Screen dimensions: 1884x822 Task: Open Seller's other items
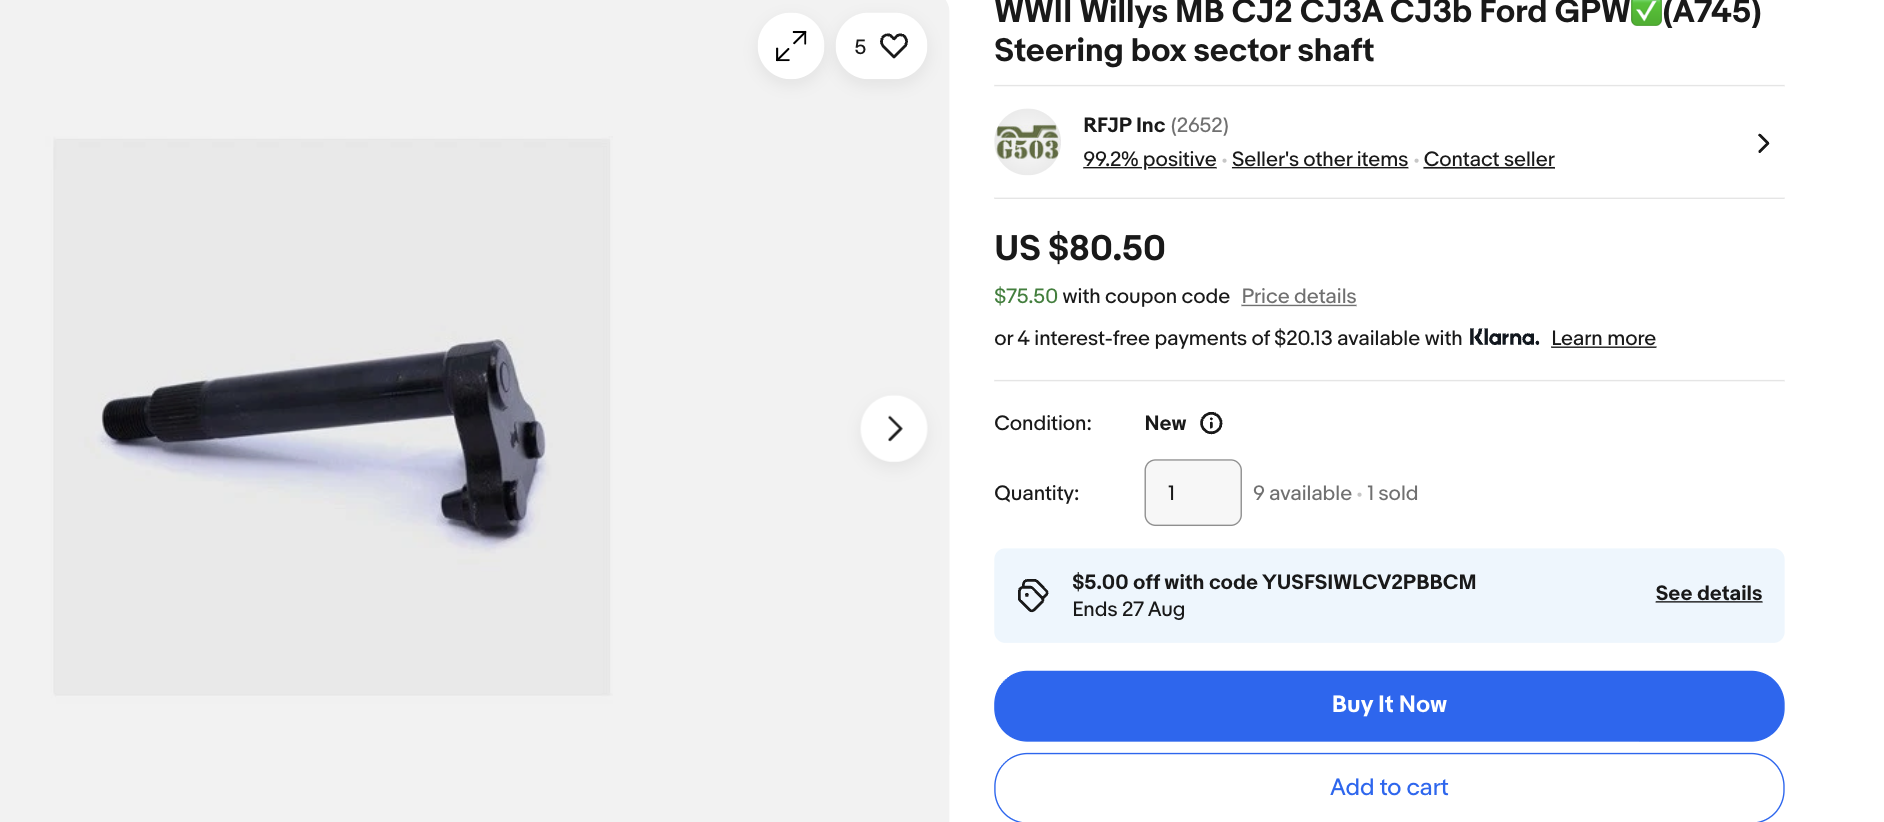tap(1319, 159)
